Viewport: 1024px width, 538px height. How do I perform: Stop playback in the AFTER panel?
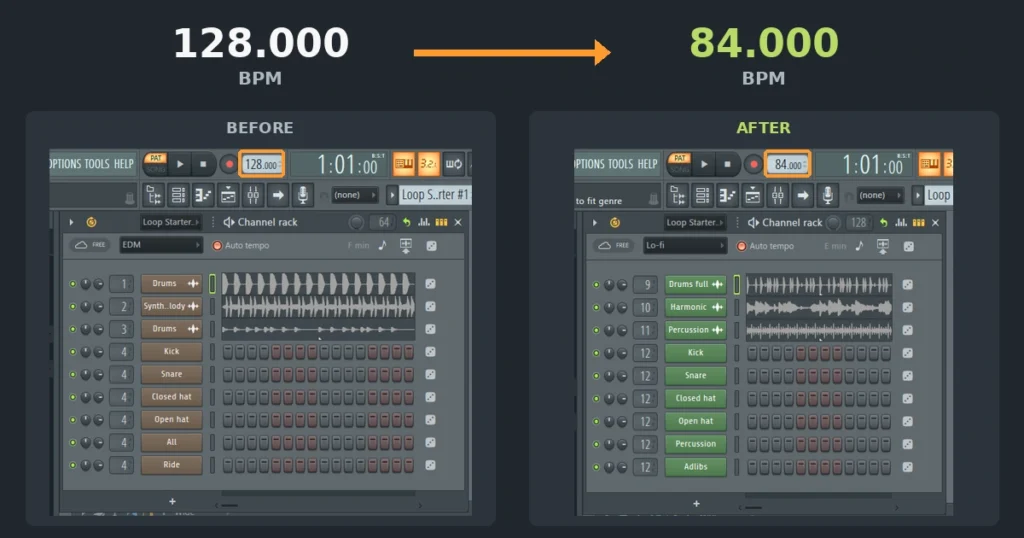coord(728,165)
